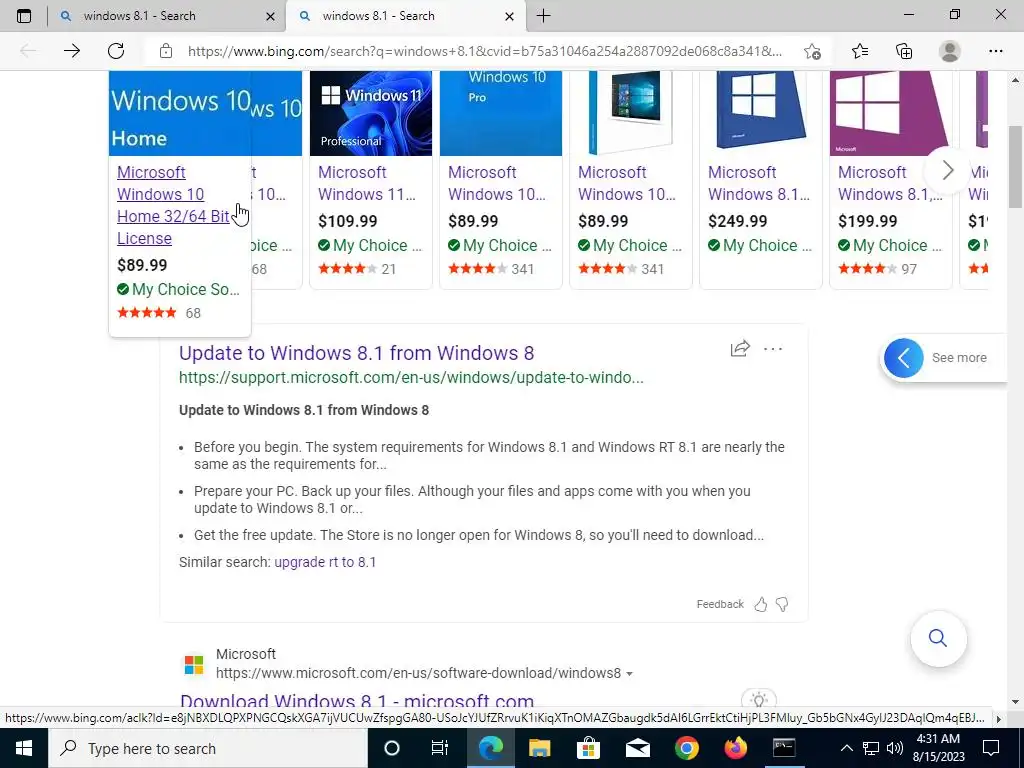1024x768 pixels.
Task: Close the active windows 8.1 Search tab
Action: tap(510, 16)
